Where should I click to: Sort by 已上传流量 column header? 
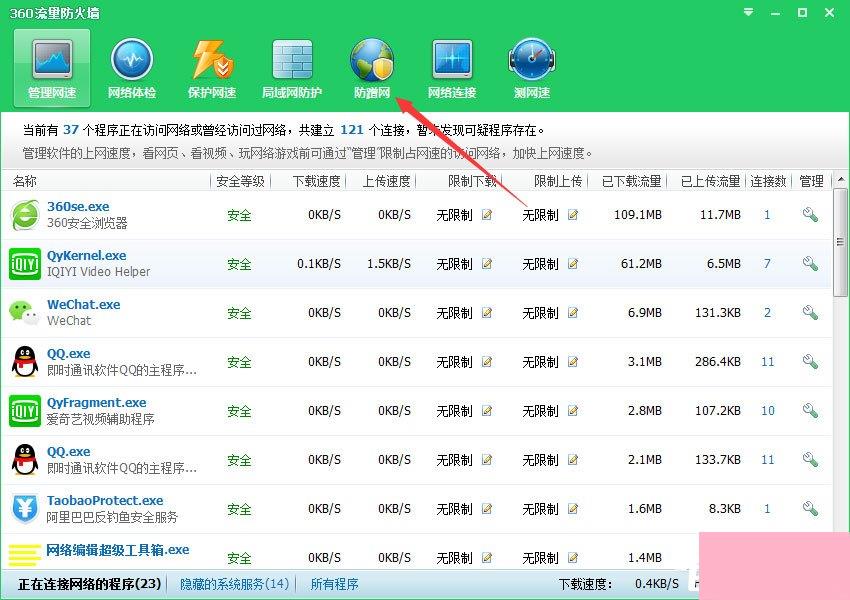(711, 181)
